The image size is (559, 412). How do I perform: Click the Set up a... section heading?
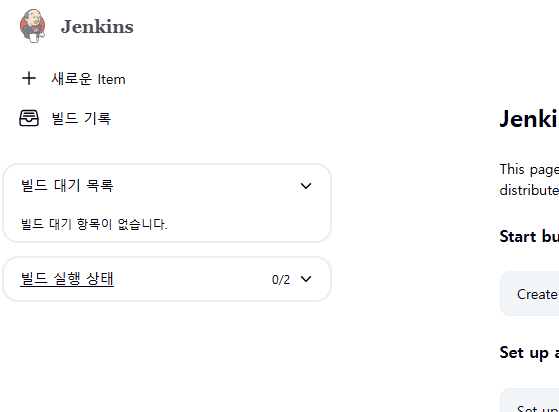point(529,353)
